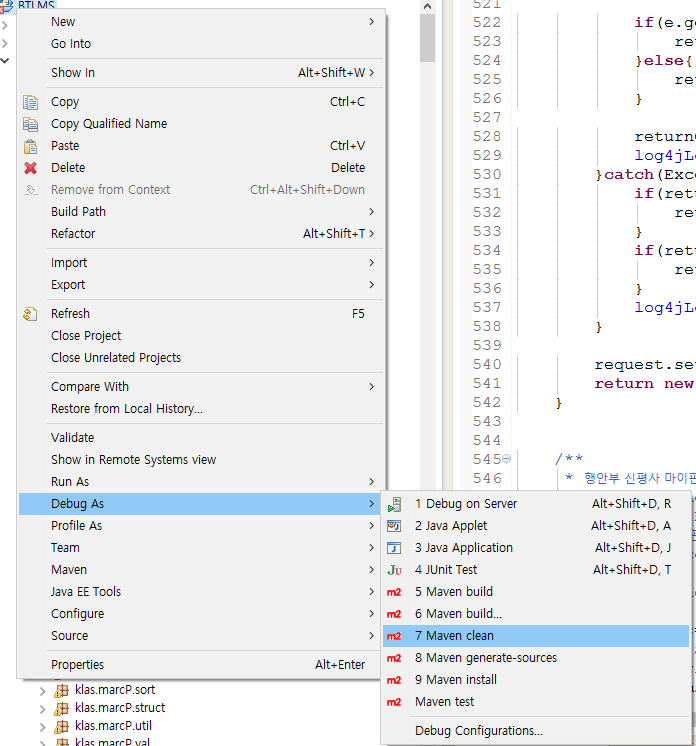Image resolution: width=696 pixels, height=746 pixels.
Task: Click the 'catch' keyword on line 530
Action: 628,175
